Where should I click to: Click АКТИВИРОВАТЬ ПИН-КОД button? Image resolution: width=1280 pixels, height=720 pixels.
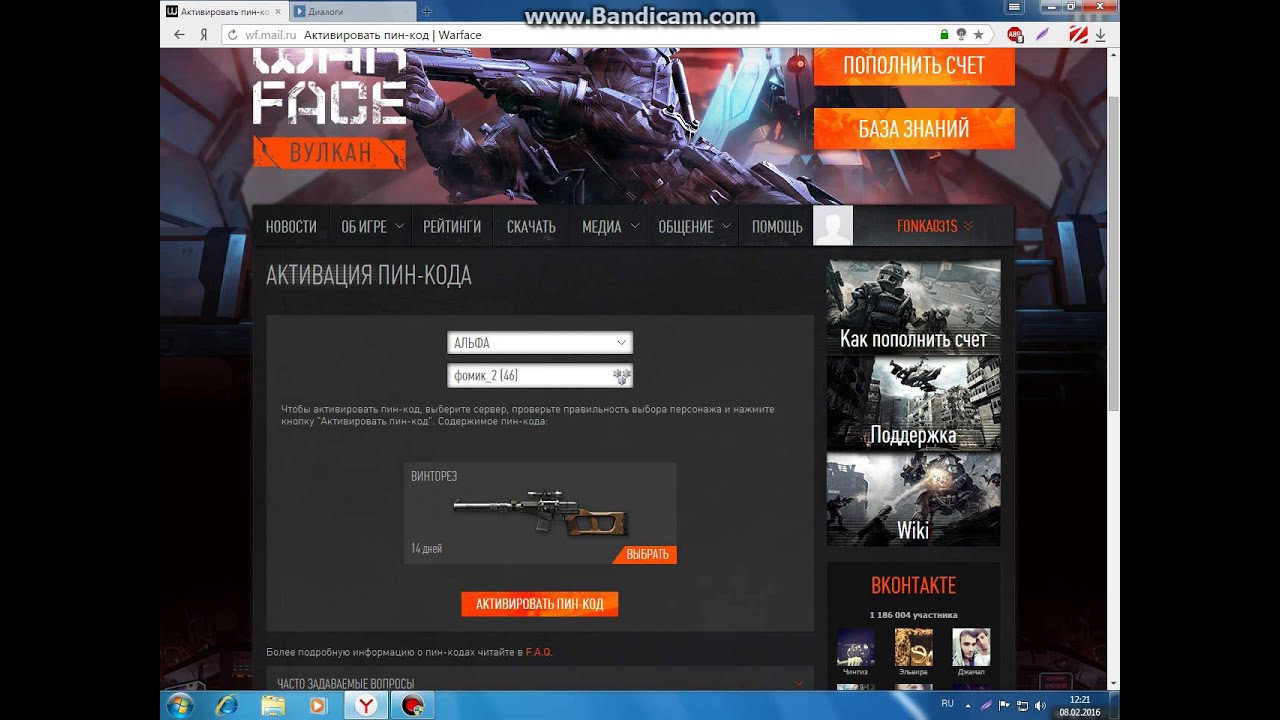(x=539, y=604)
